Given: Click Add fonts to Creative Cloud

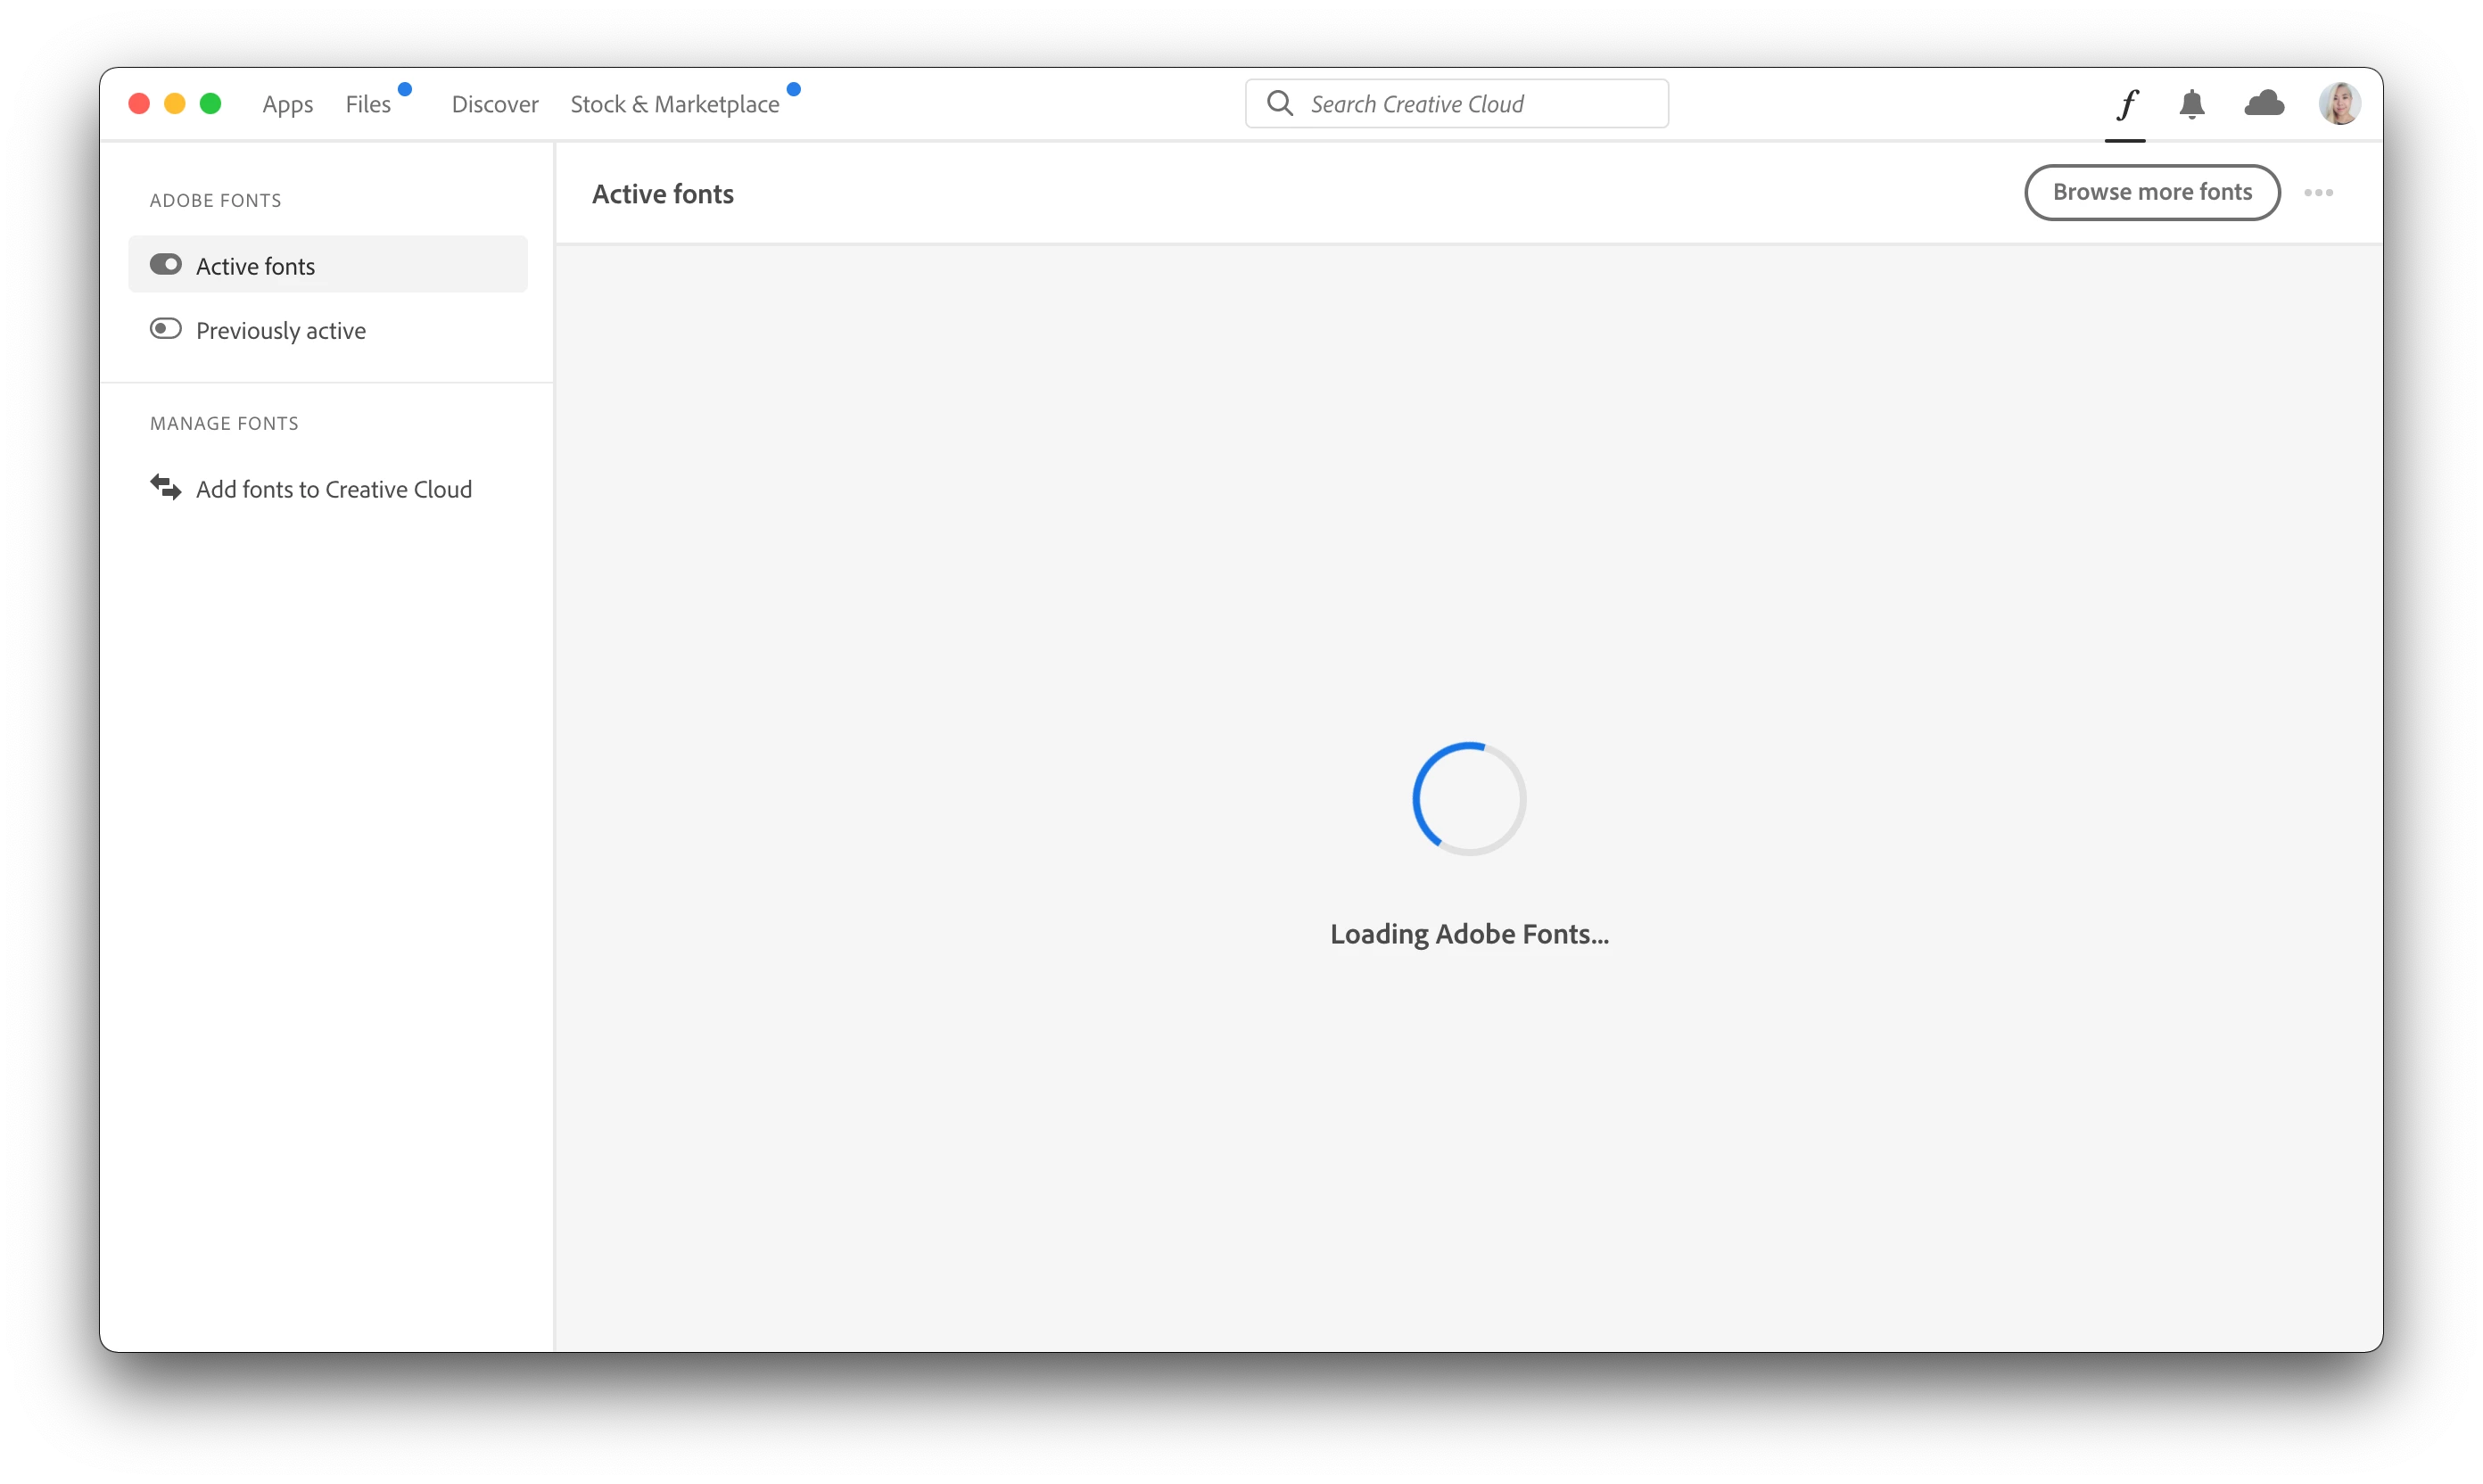Looking at the screenshot, I should (334, 490).
